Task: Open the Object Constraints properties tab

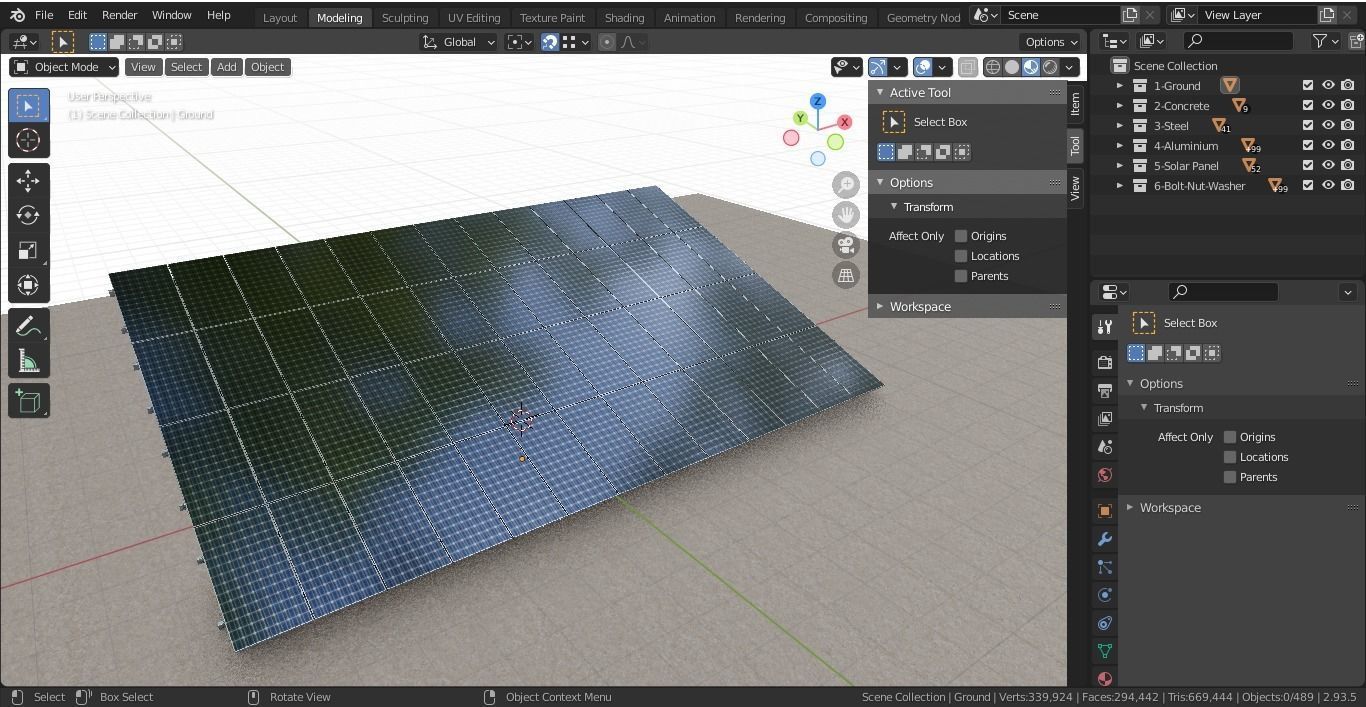Action: [x=1105, y=622]
